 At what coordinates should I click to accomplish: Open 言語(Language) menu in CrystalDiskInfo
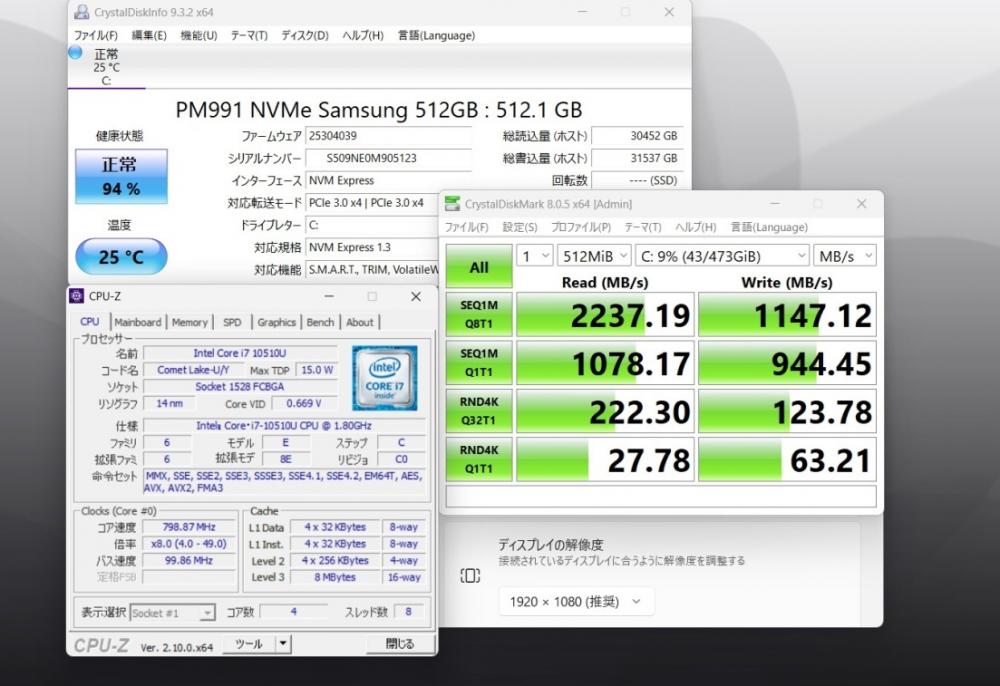[436, 36]
